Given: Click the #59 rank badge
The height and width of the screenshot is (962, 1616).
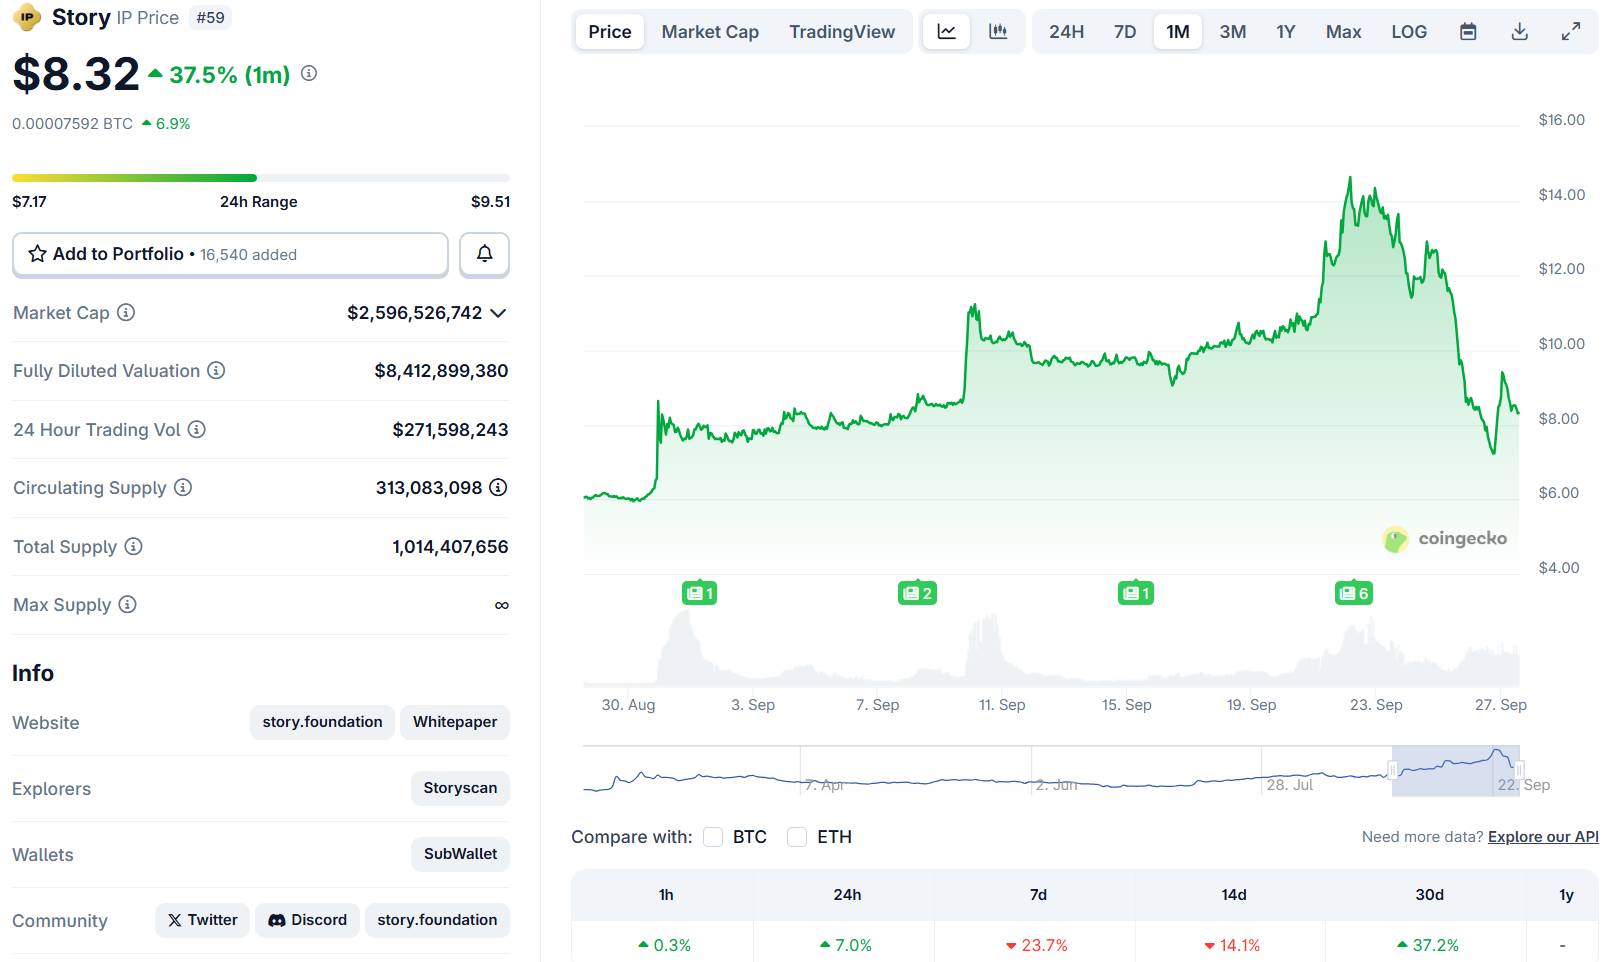Looking at the screenshot, I should 210,18.
